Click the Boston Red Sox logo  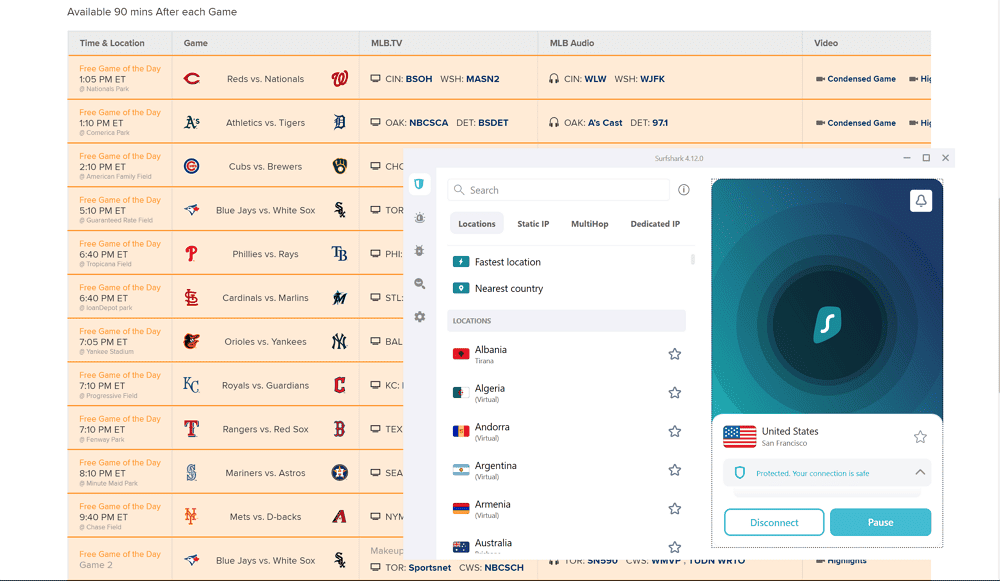(339, 429)
